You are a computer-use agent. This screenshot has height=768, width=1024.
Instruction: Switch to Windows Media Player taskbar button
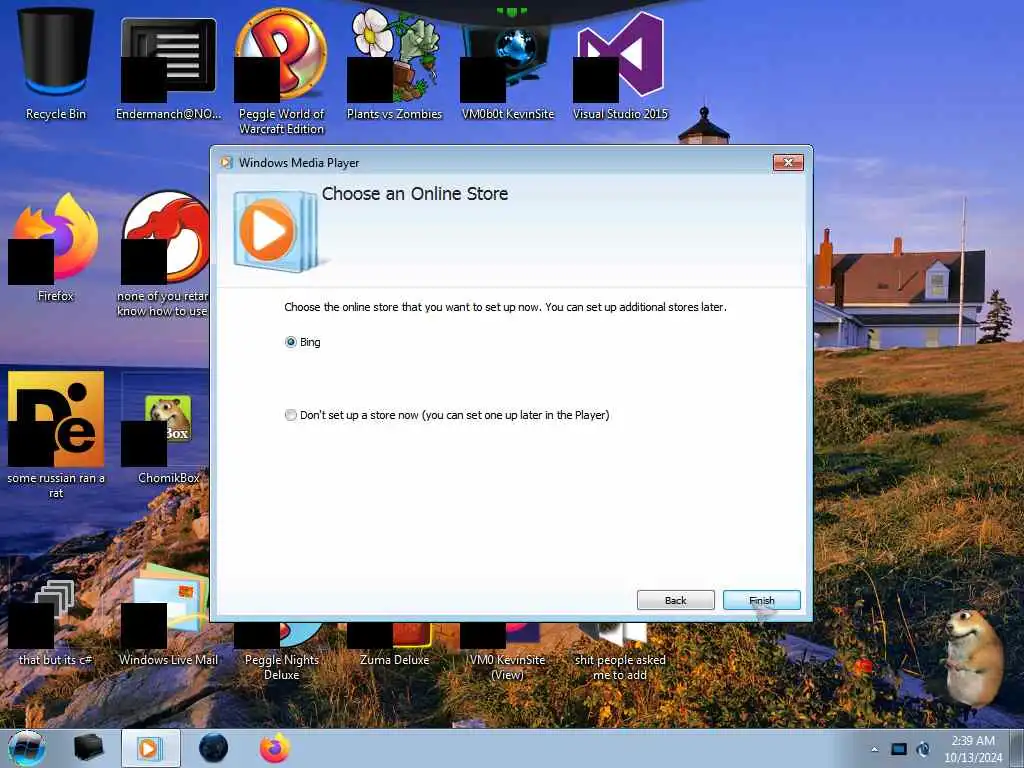[x=150, y=748]
